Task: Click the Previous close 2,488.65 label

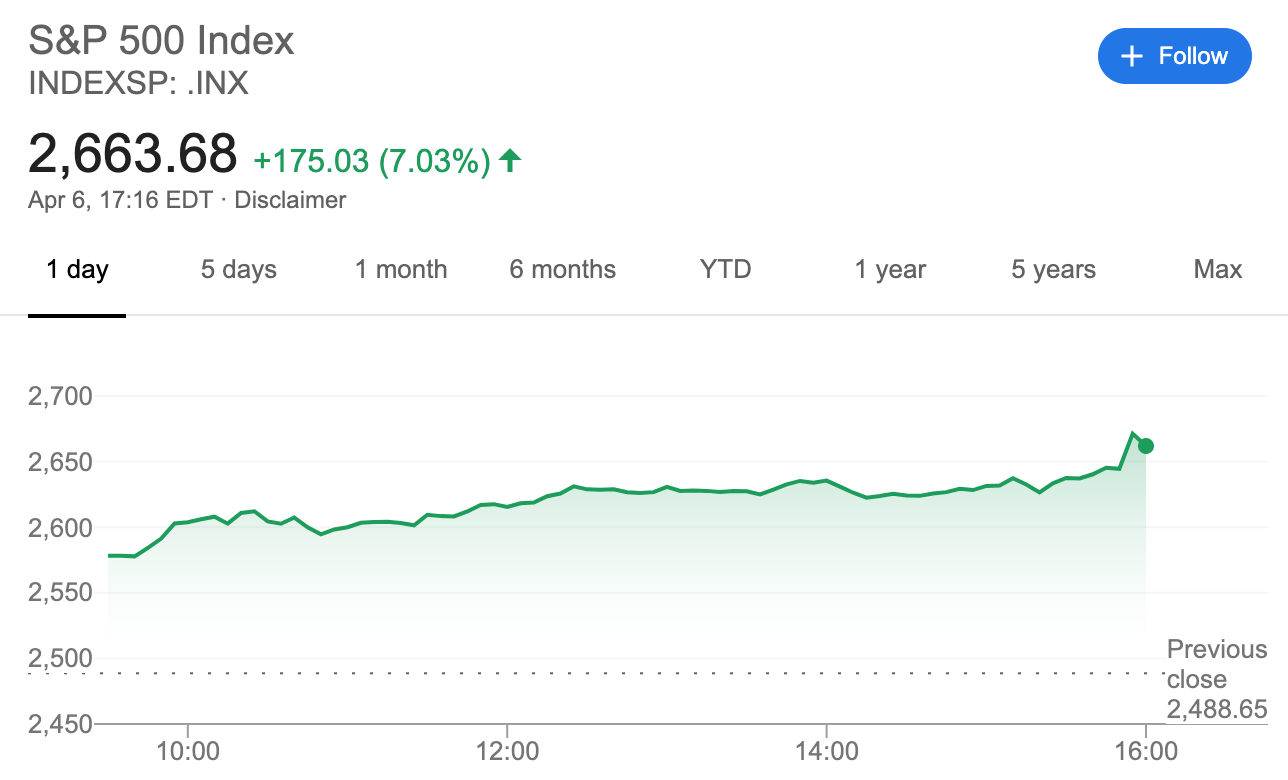Action: tap(1217, 680)
